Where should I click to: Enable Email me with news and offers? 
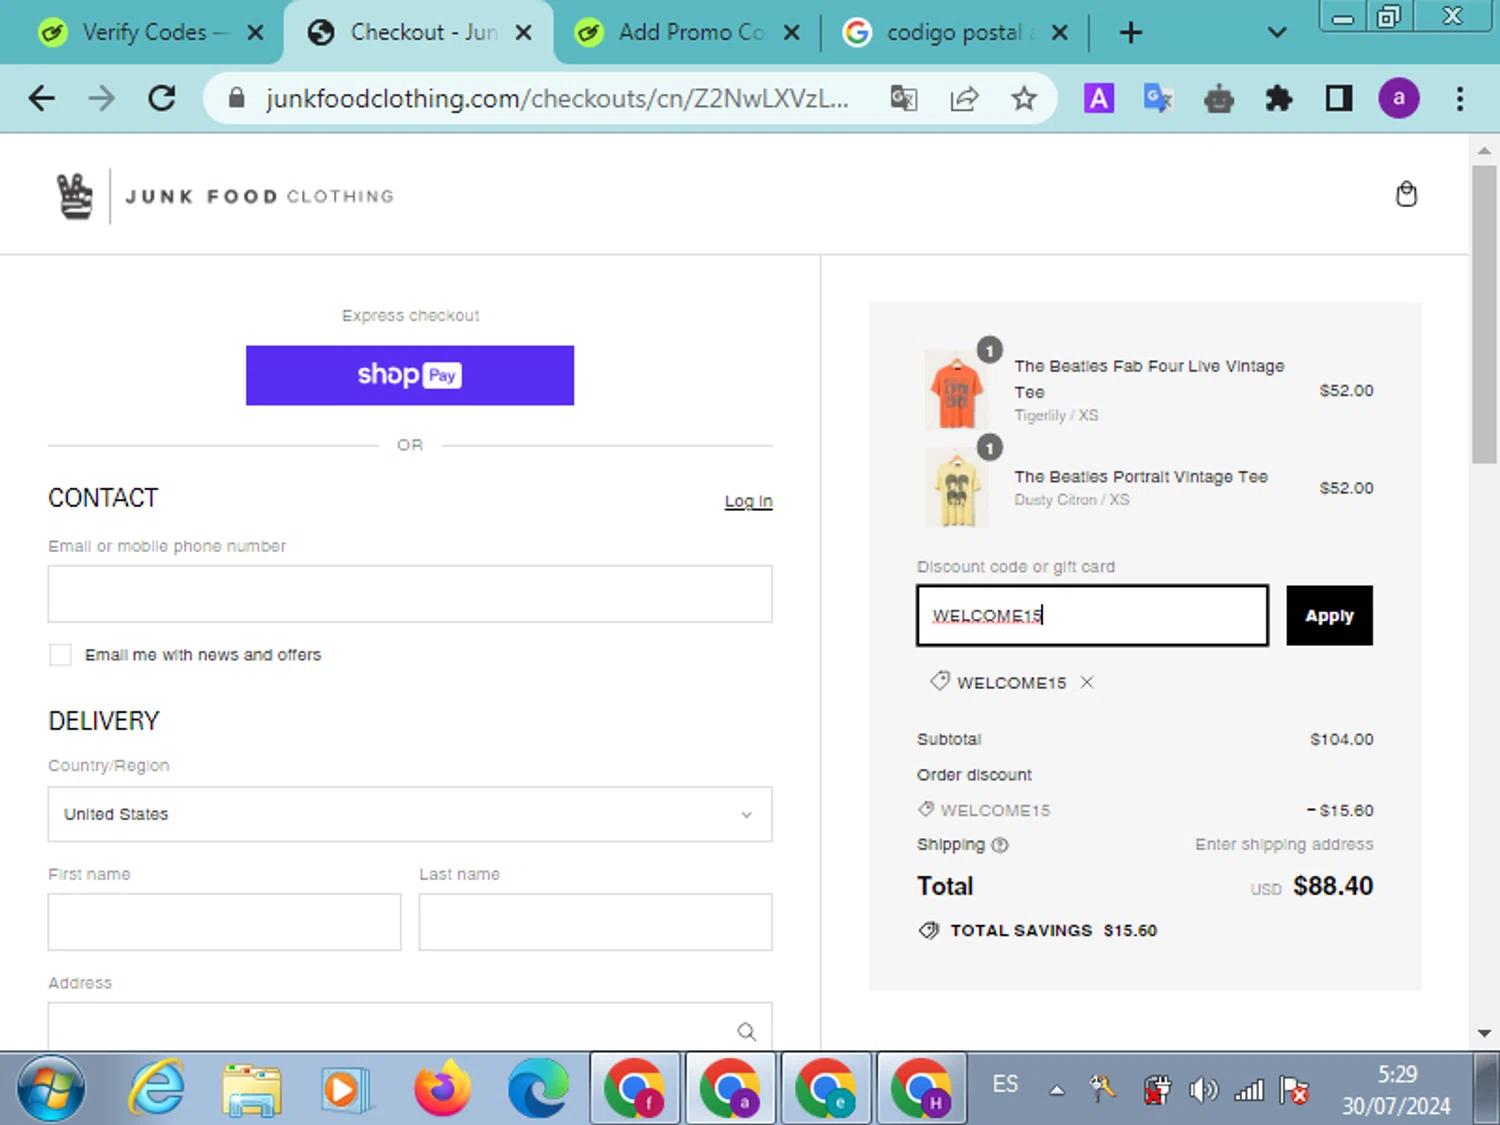tap(60, 655)
